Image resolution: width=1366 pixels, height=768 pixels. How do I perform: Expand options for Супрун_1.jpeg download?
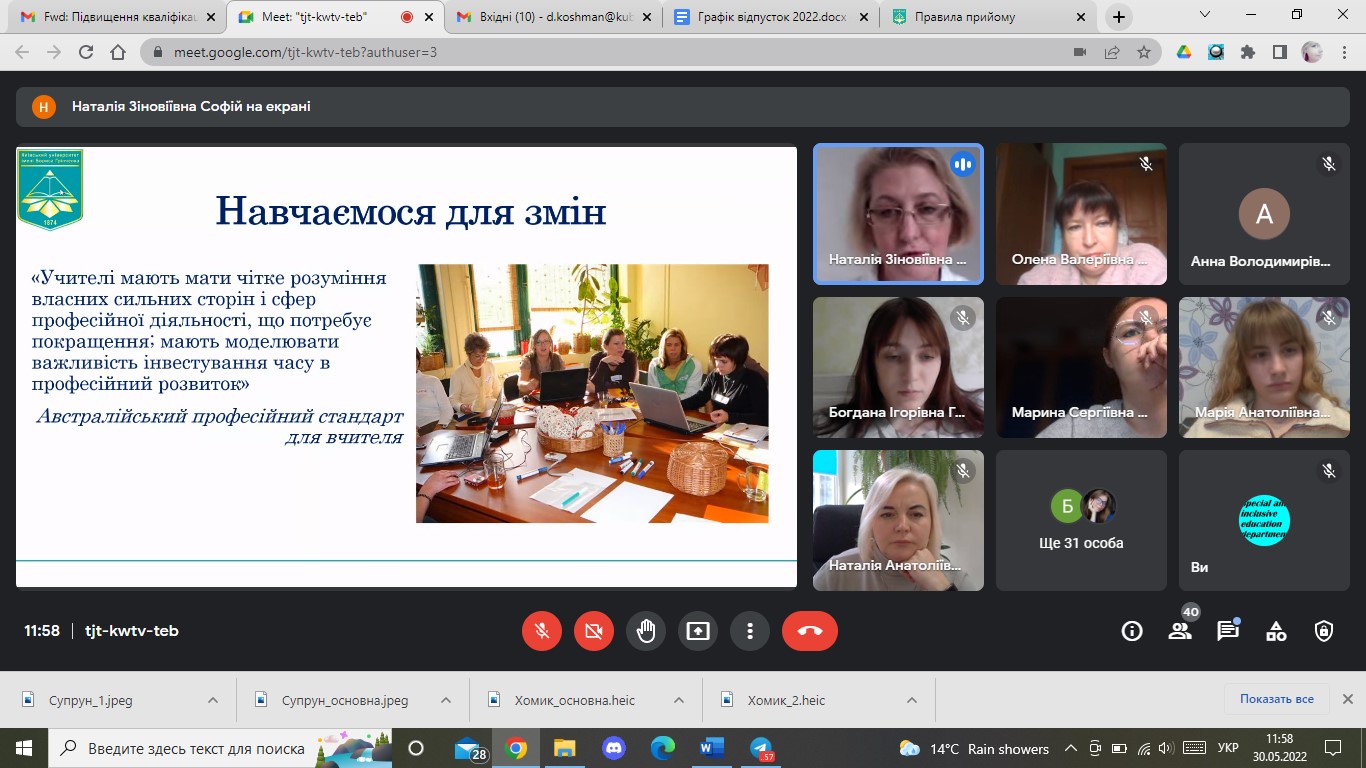pyautogui.click(x=213, y=700)
